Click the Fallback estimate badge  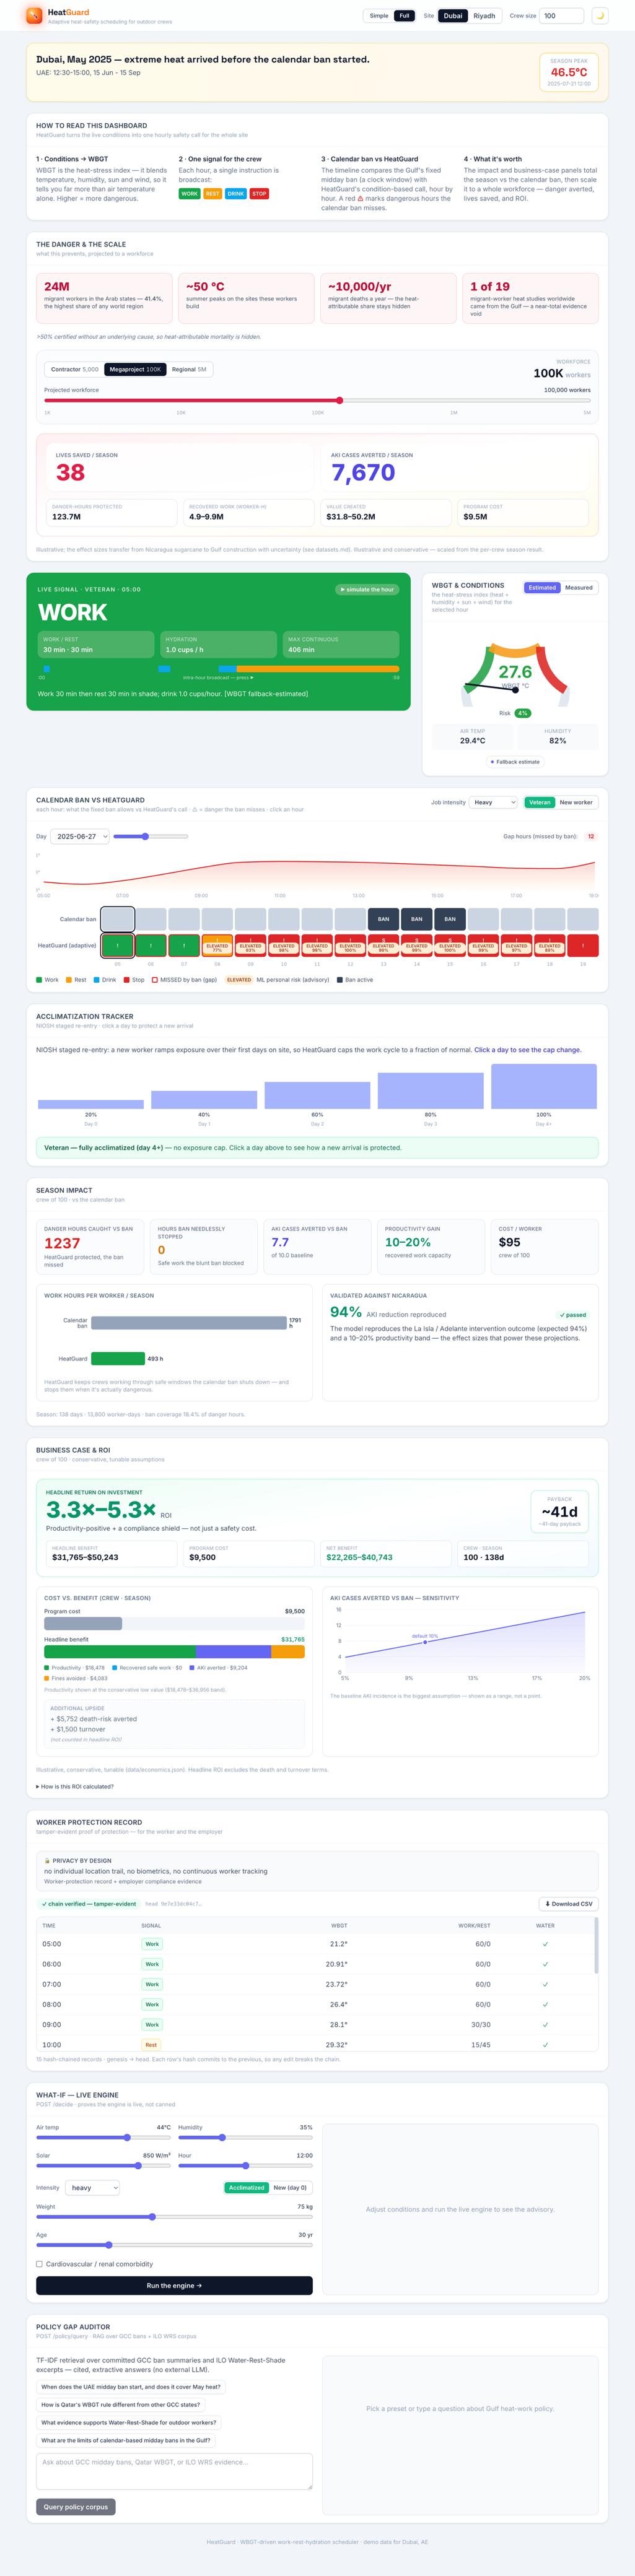(515, 762)
